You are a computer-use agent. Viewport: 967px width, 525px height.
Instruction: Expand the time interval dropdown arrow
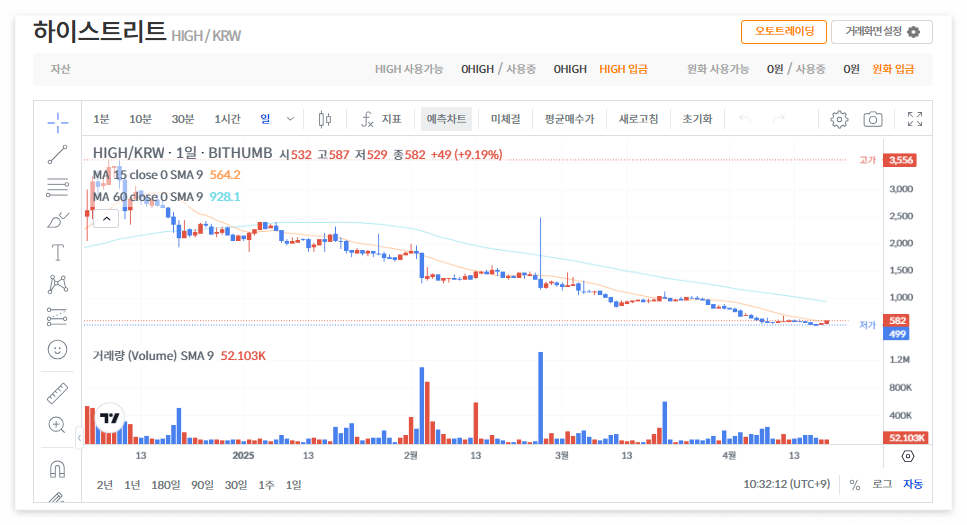click(290, 119)
